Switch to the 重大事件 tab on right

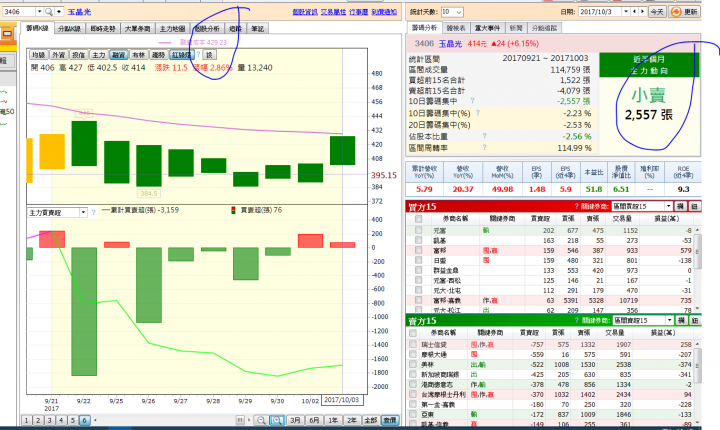click(x=487, y=28)
